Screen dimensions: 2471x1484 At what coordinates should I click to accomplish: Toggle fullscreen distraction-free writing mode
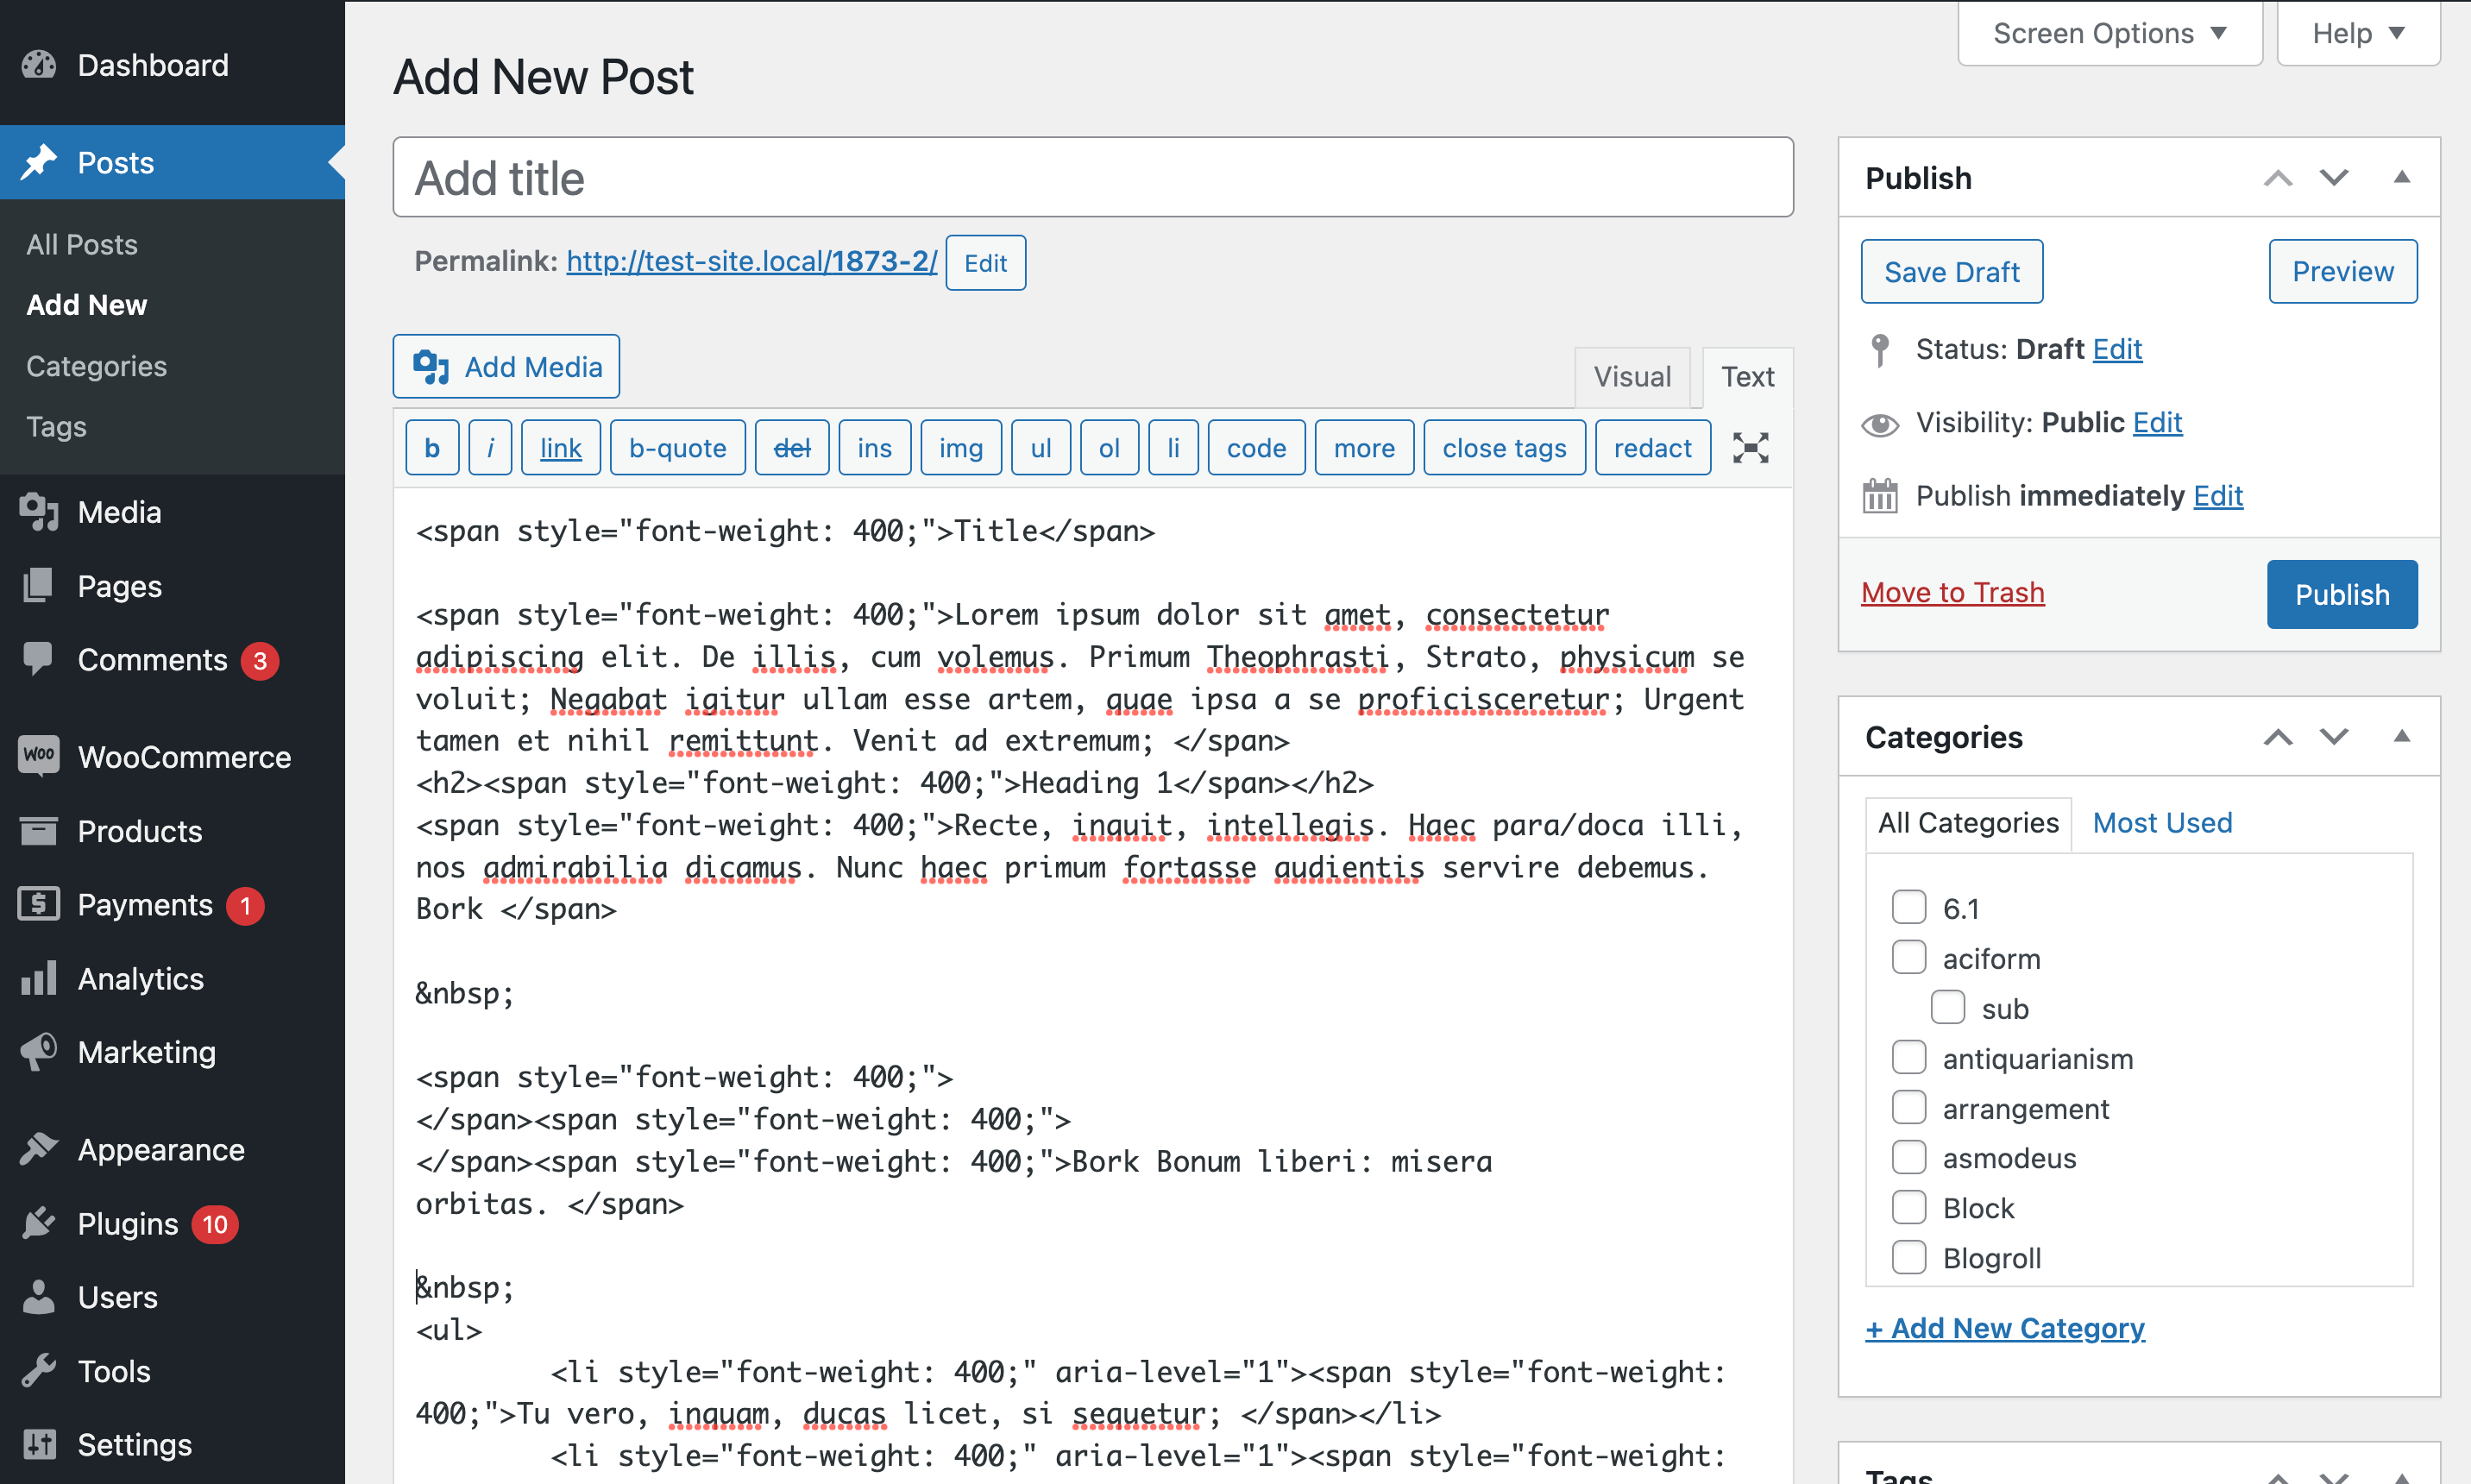point(1749,448)
